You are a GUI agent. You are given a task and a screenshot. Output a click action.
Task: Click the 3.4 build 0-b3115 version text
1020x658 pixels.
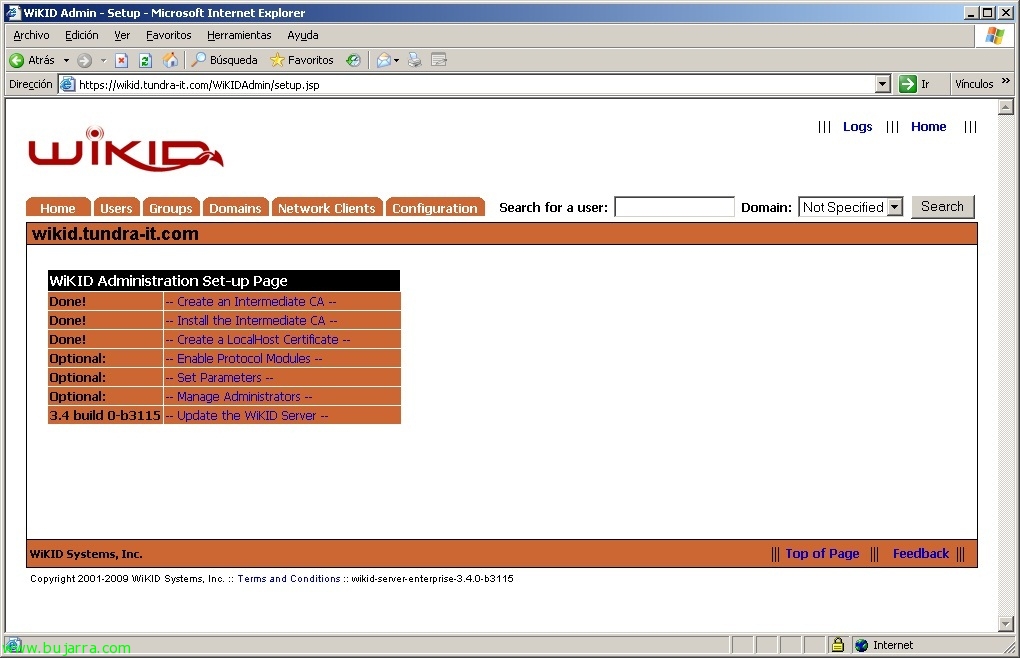105,415
